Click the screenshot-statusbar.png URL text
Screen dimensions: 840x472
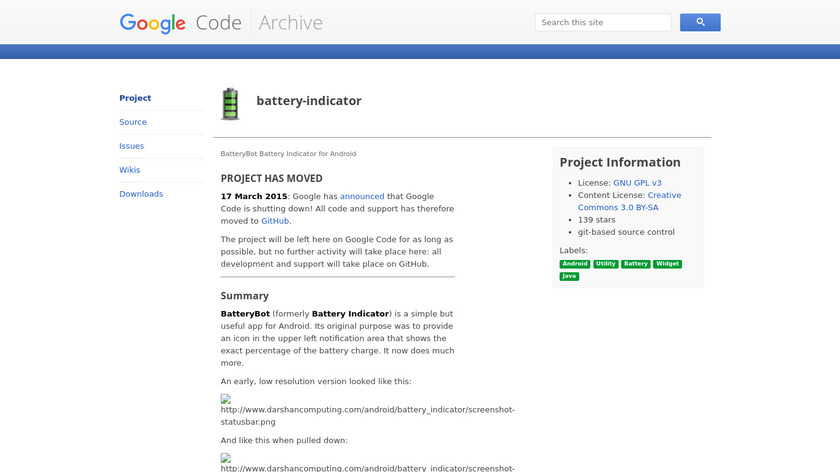pos(368,416)
